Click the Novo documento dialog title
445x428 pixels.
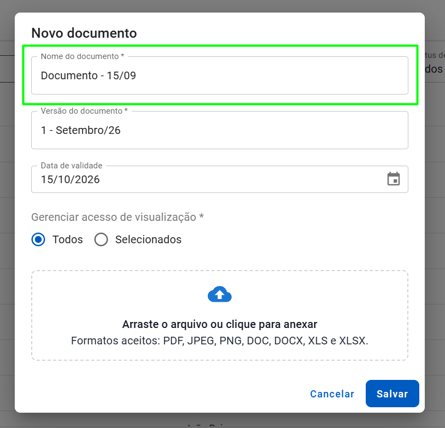point(84,33)
